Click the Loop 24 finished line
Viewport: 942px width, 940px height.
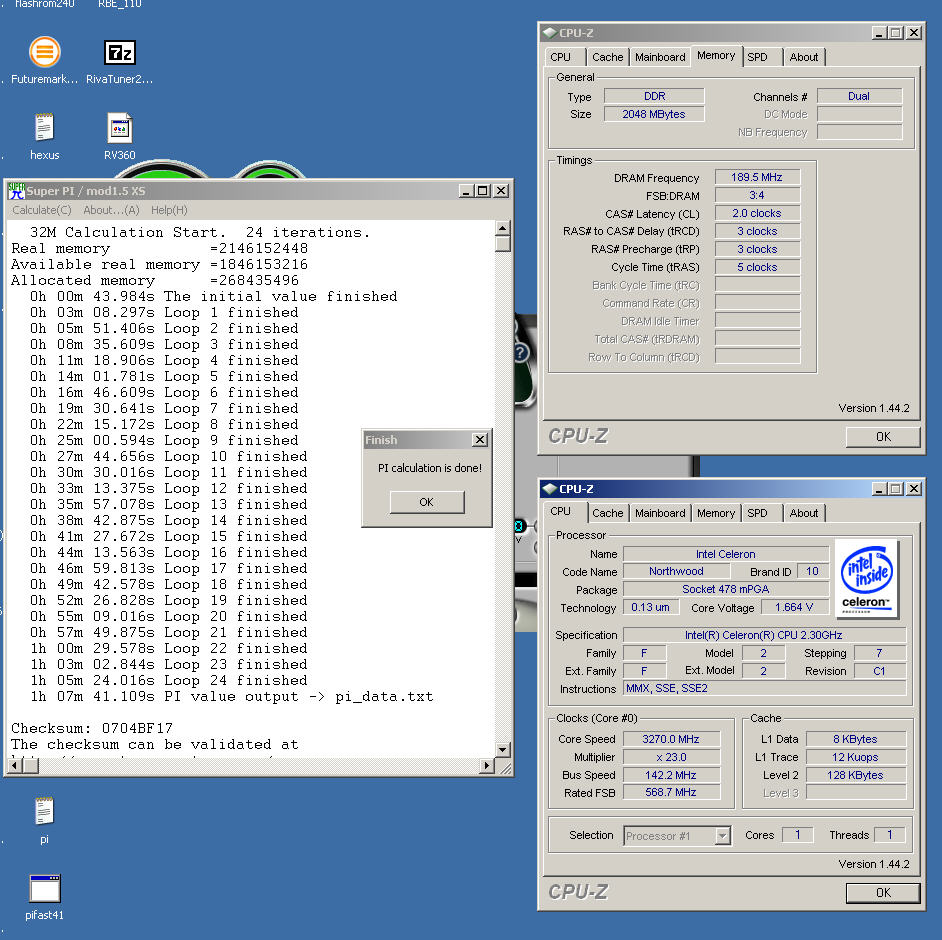coord(169,680)
